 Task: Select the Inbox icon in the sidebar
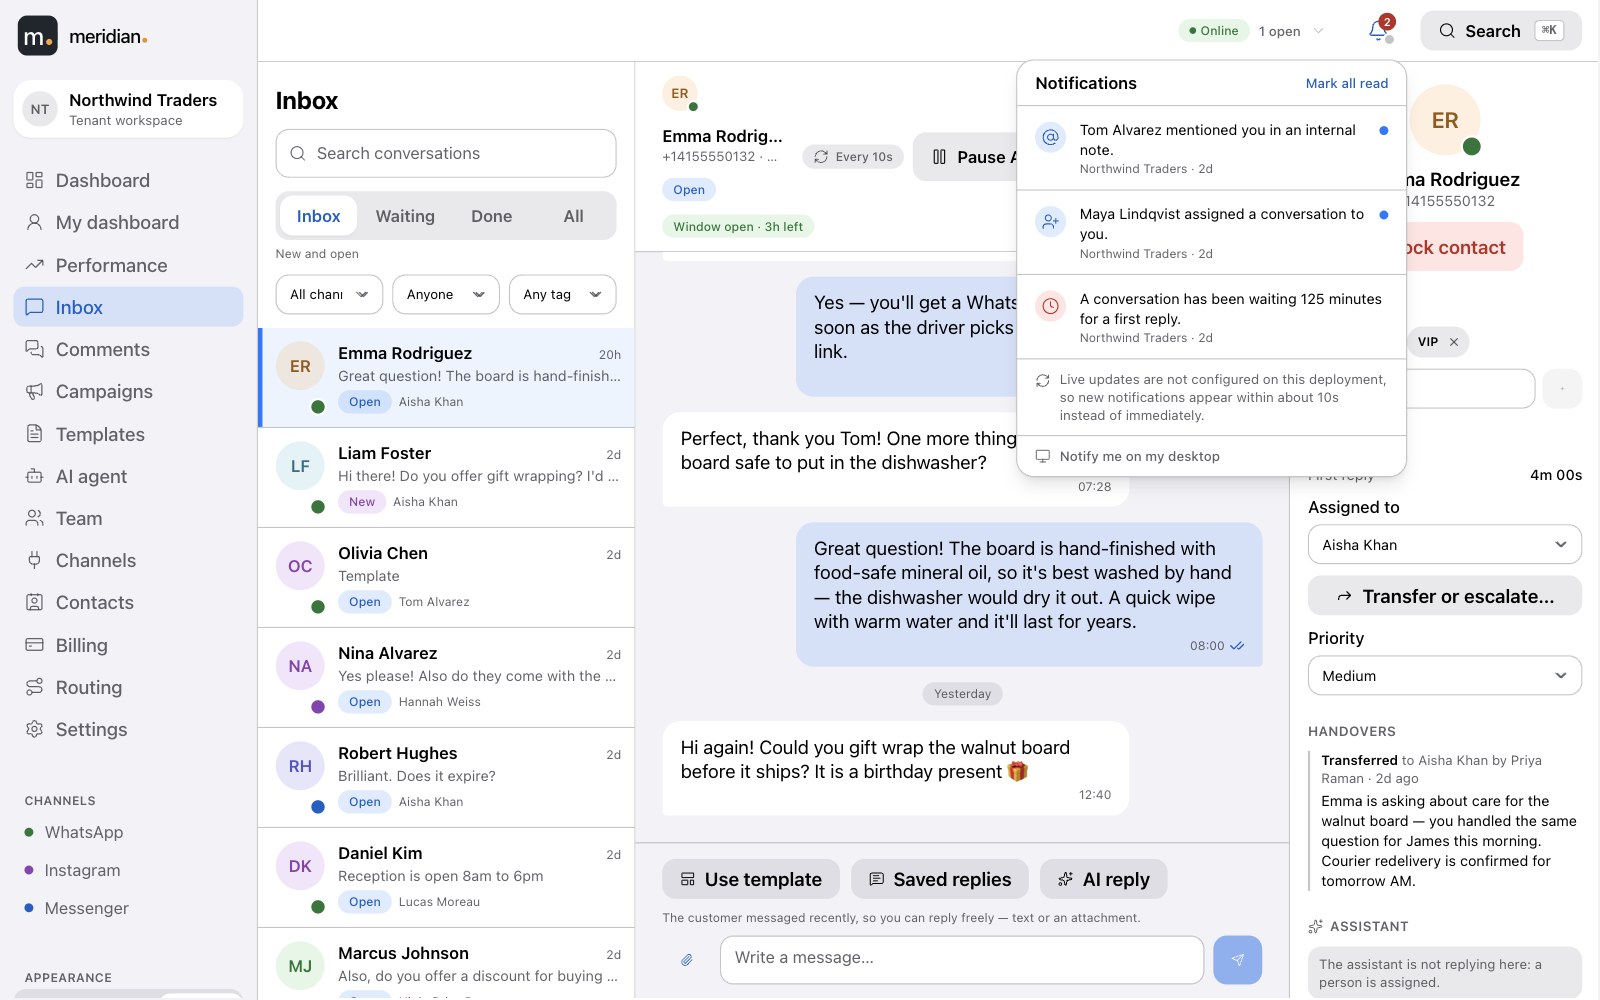click(x=35, y=307)
